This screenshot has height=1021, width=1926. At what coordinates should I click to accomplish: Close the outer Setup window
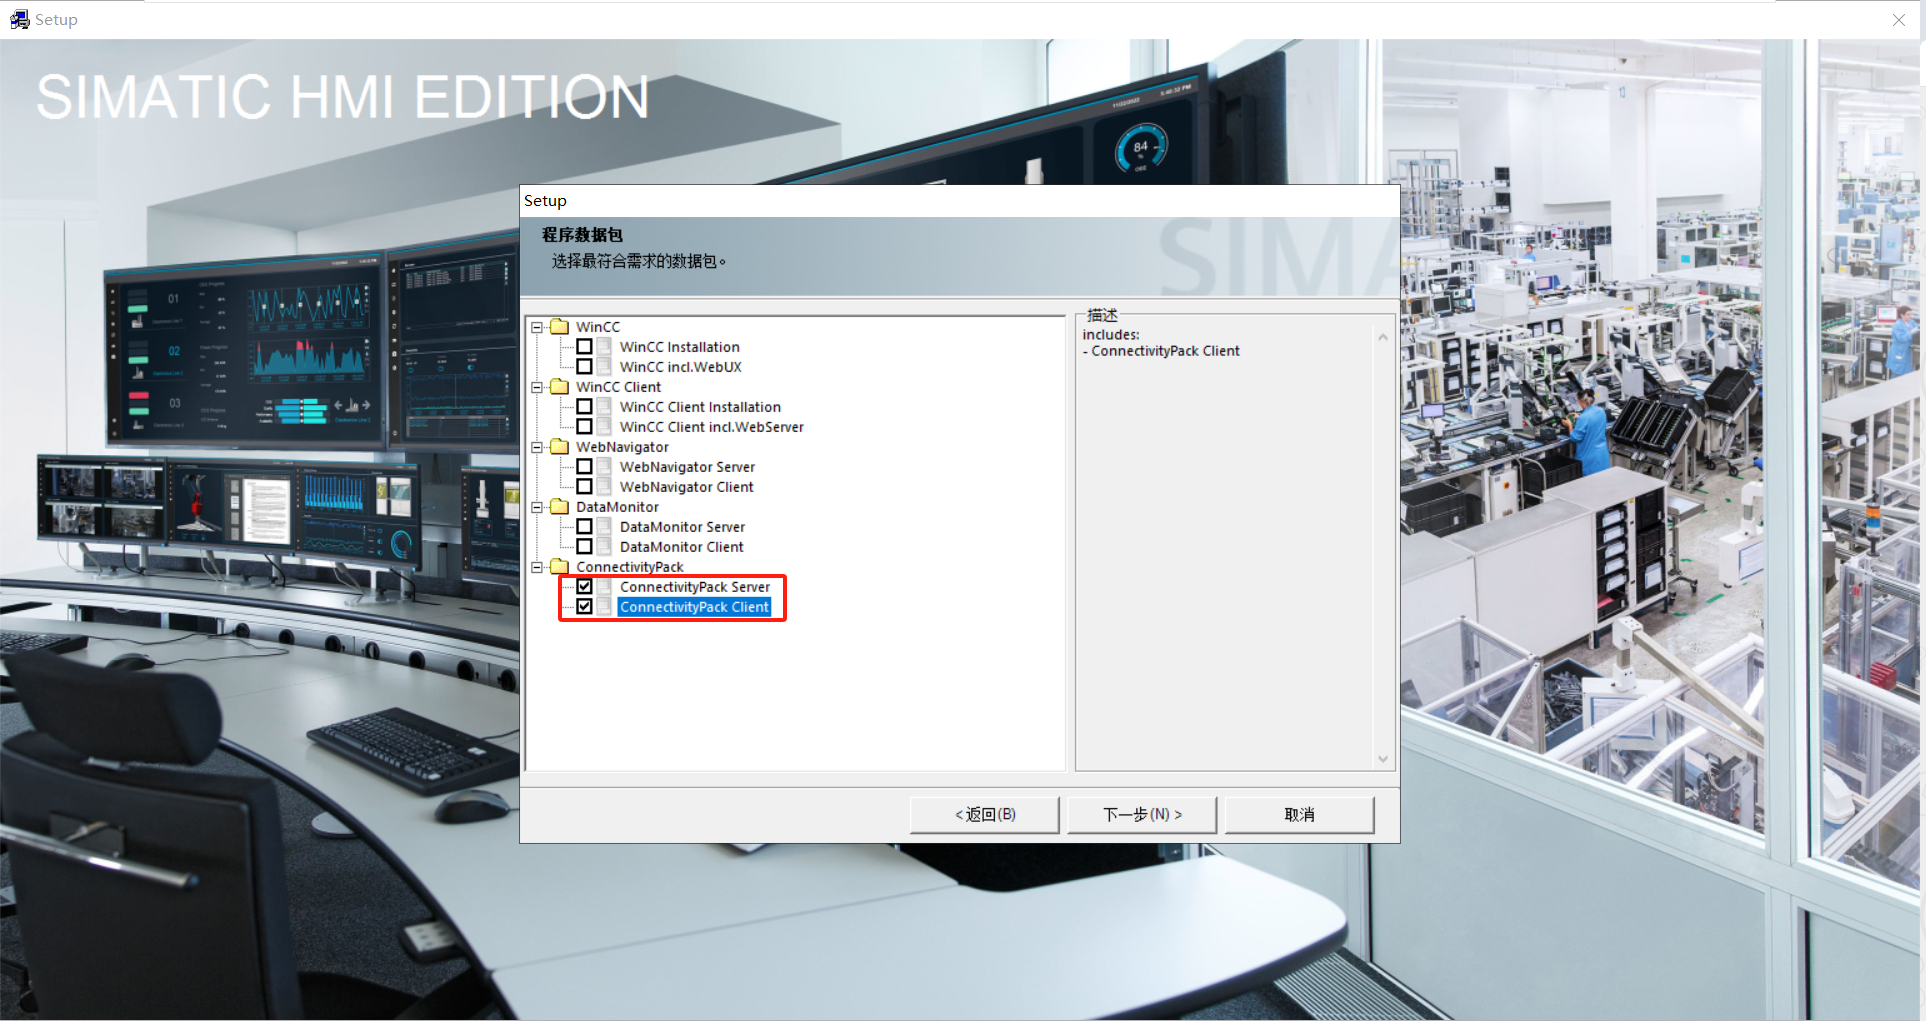[x=1899, y=19]
